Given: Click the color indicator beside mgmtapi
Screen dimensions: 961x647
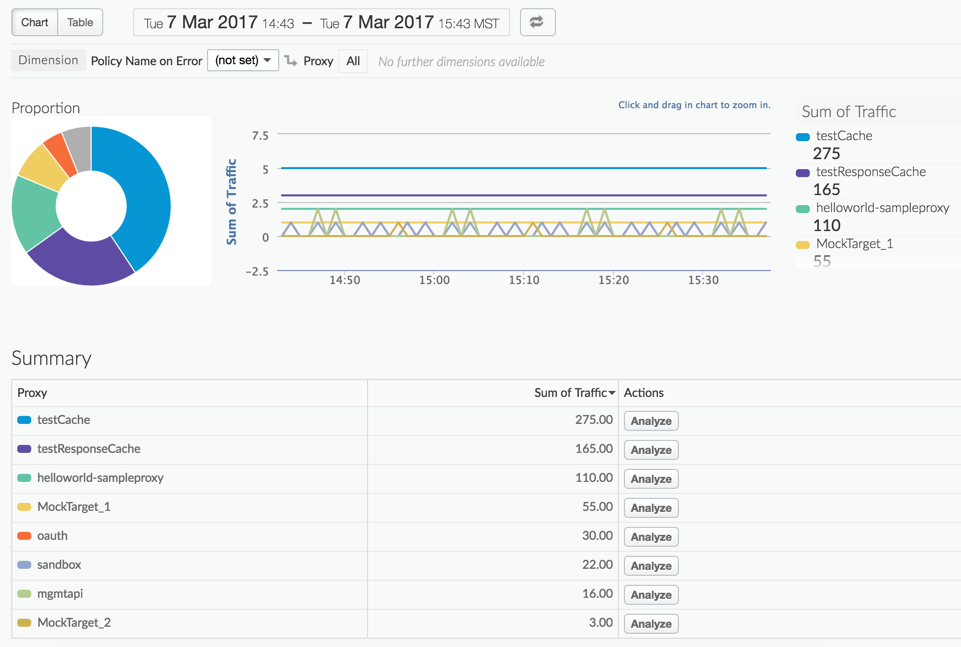Looking at the screenshot, I should point(25,594).
